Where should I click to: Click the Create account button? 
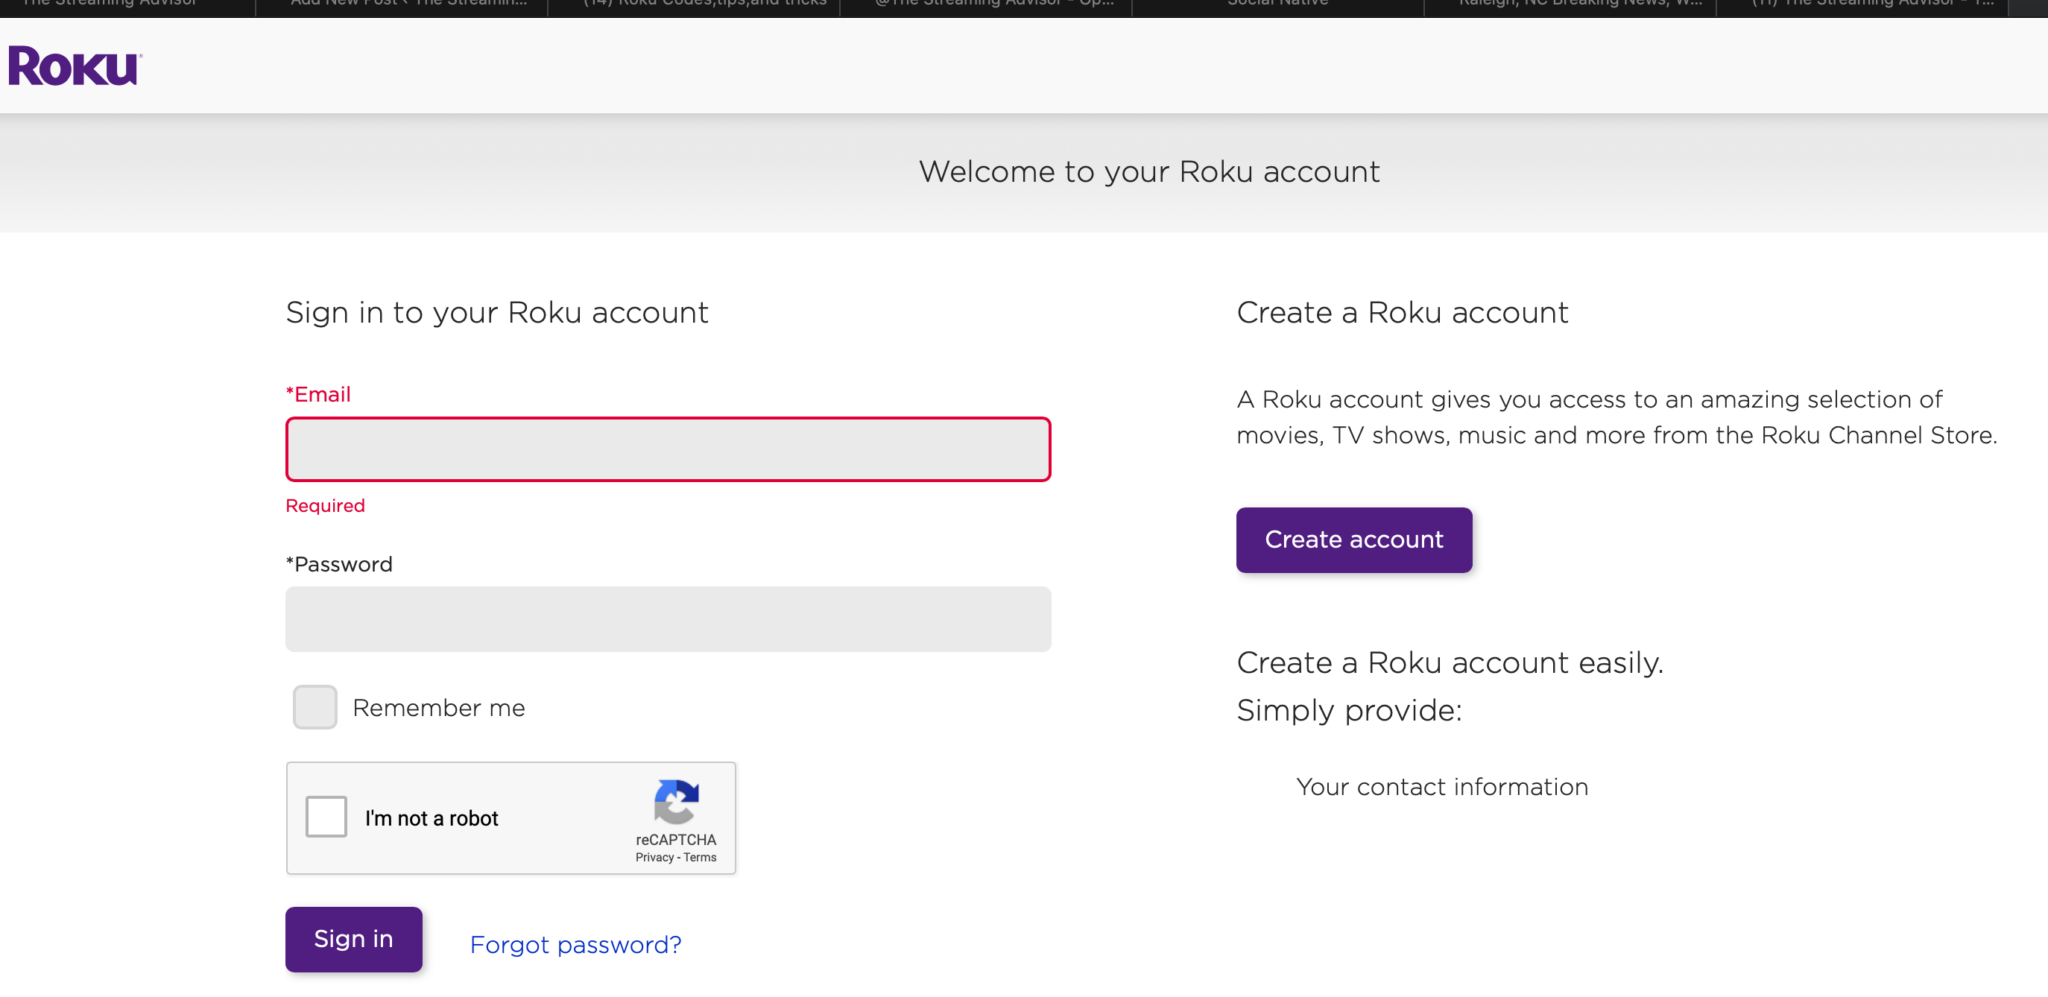coord(1354,540)
